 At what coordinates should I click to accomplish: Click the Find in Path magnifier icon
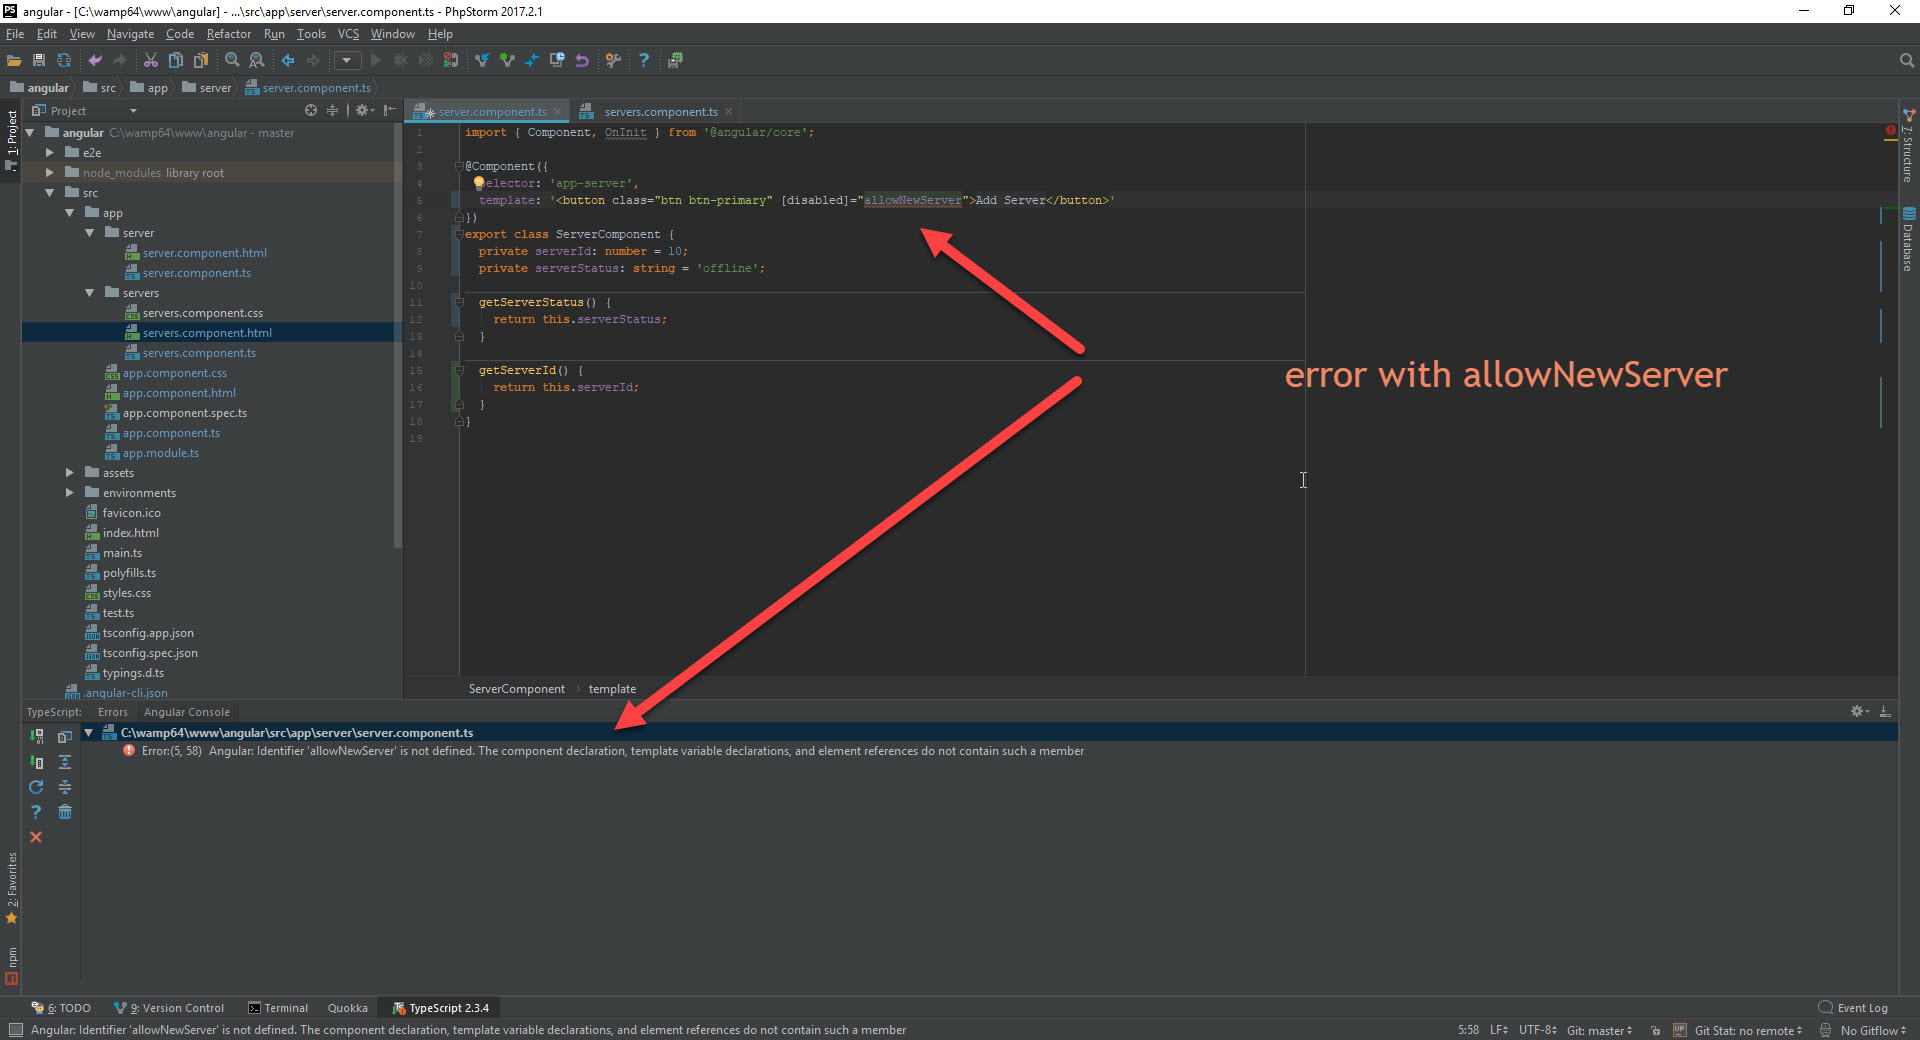257,60
